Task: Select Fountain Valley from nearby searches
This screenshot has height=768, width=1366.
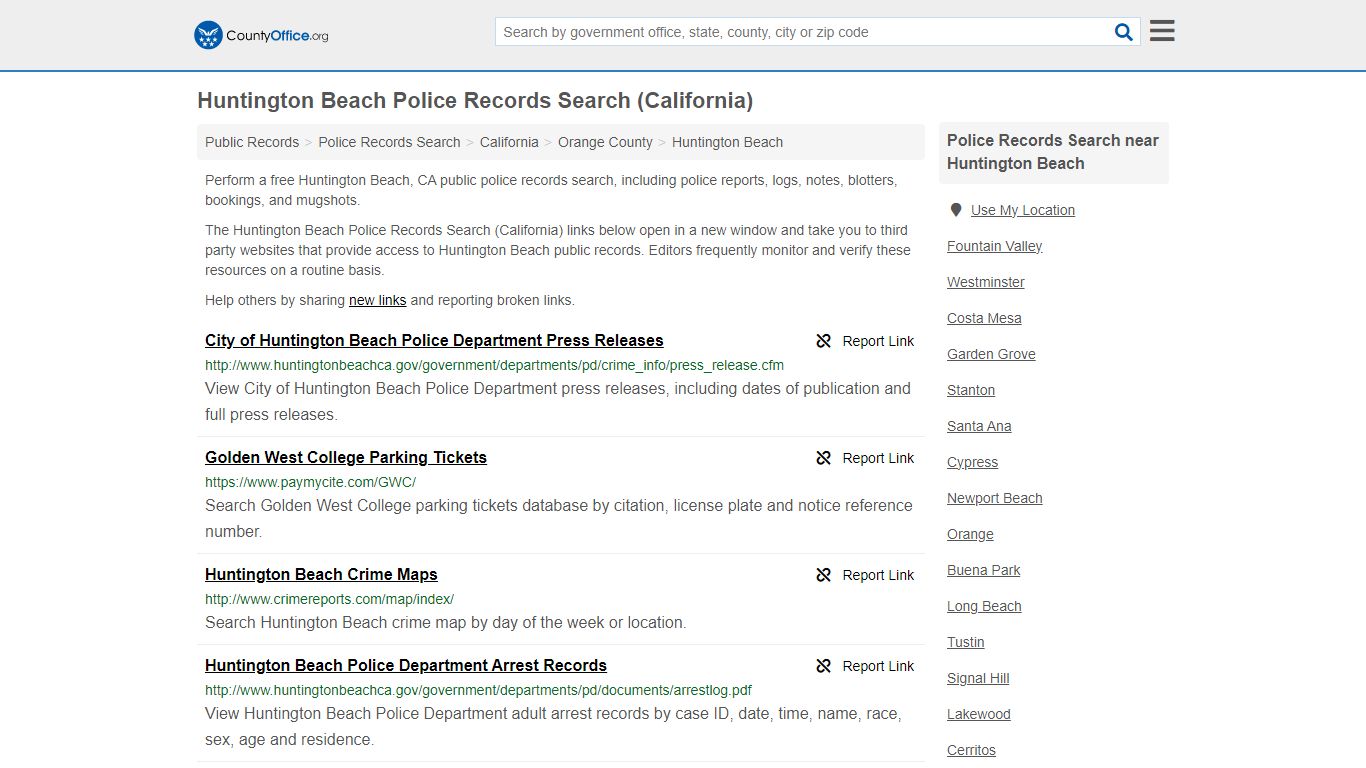Action: [994, 246]
